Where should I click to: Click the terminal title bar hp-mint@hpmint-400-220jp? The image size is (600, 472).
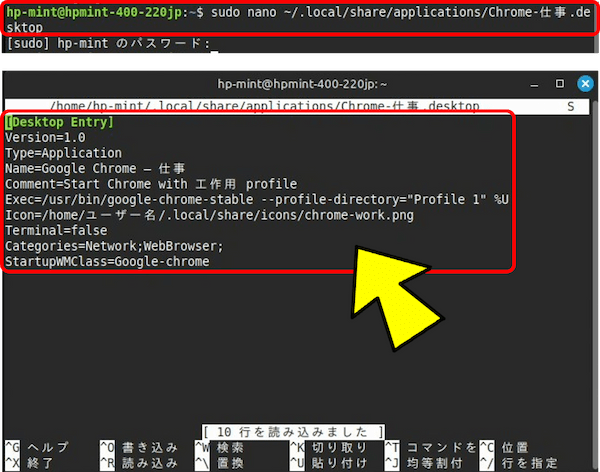[301, 85]
